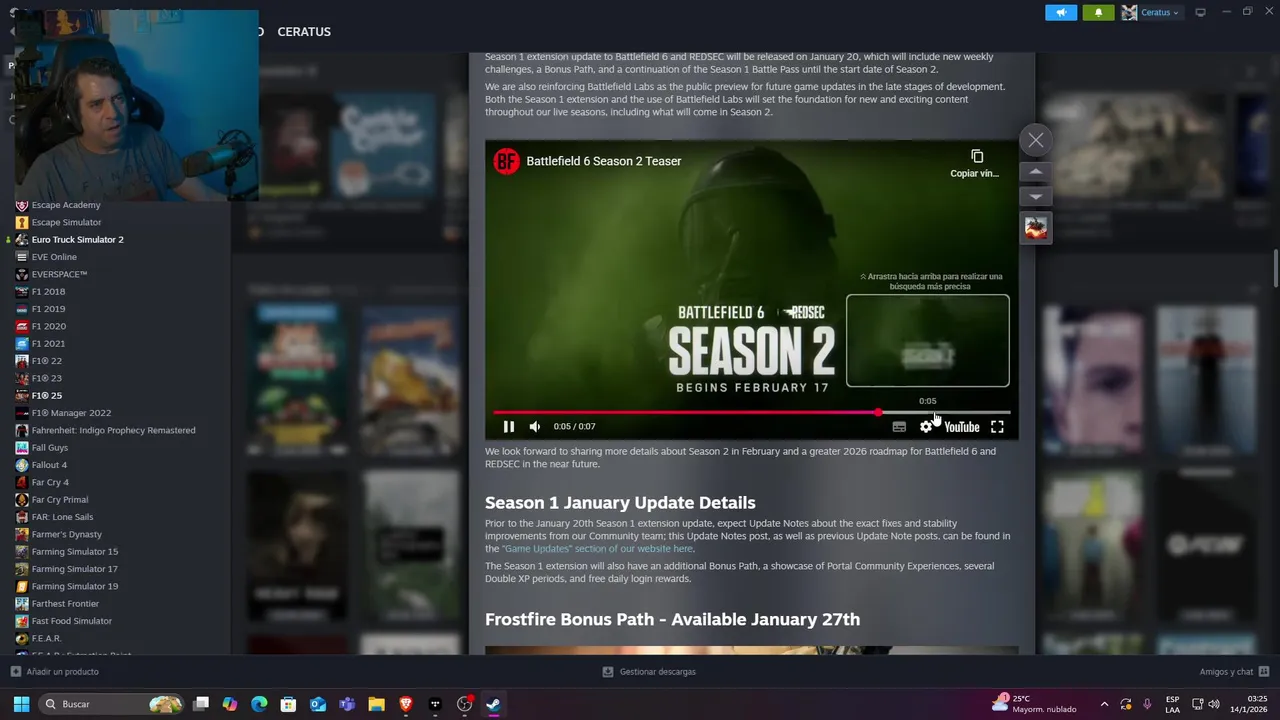Open Gestionar descargas

pos(648,672)
